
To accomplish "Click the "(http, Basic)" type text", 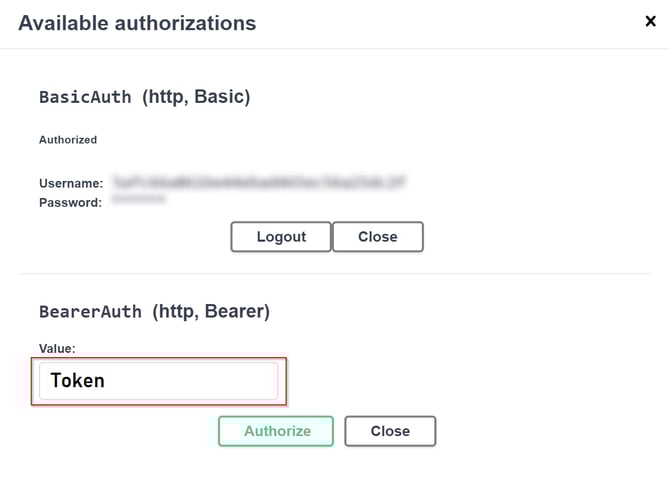I will coord(196,97).
